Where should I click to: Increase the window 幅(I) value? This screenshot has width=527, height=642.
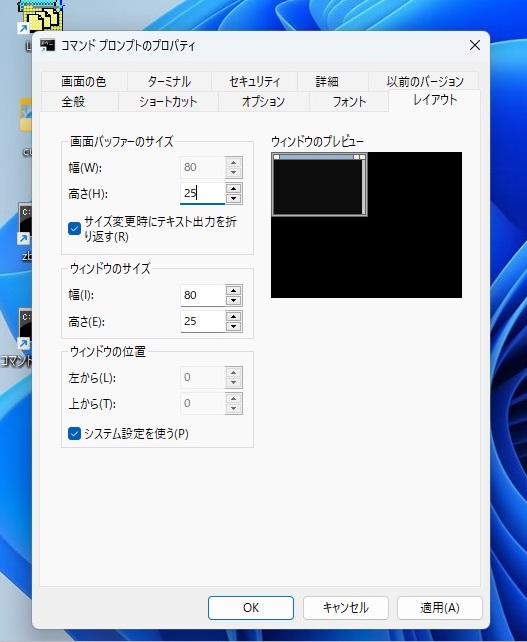[234, 290]
